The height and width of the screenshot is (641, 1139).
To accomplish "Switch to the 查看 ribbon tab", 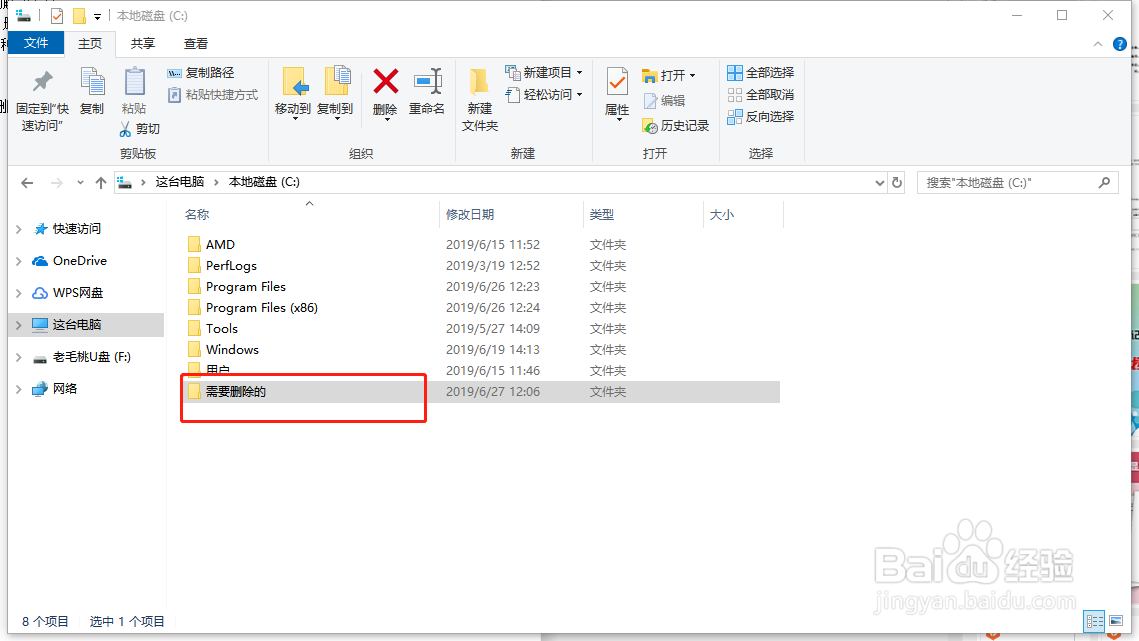I will click(x=194, y=43).
